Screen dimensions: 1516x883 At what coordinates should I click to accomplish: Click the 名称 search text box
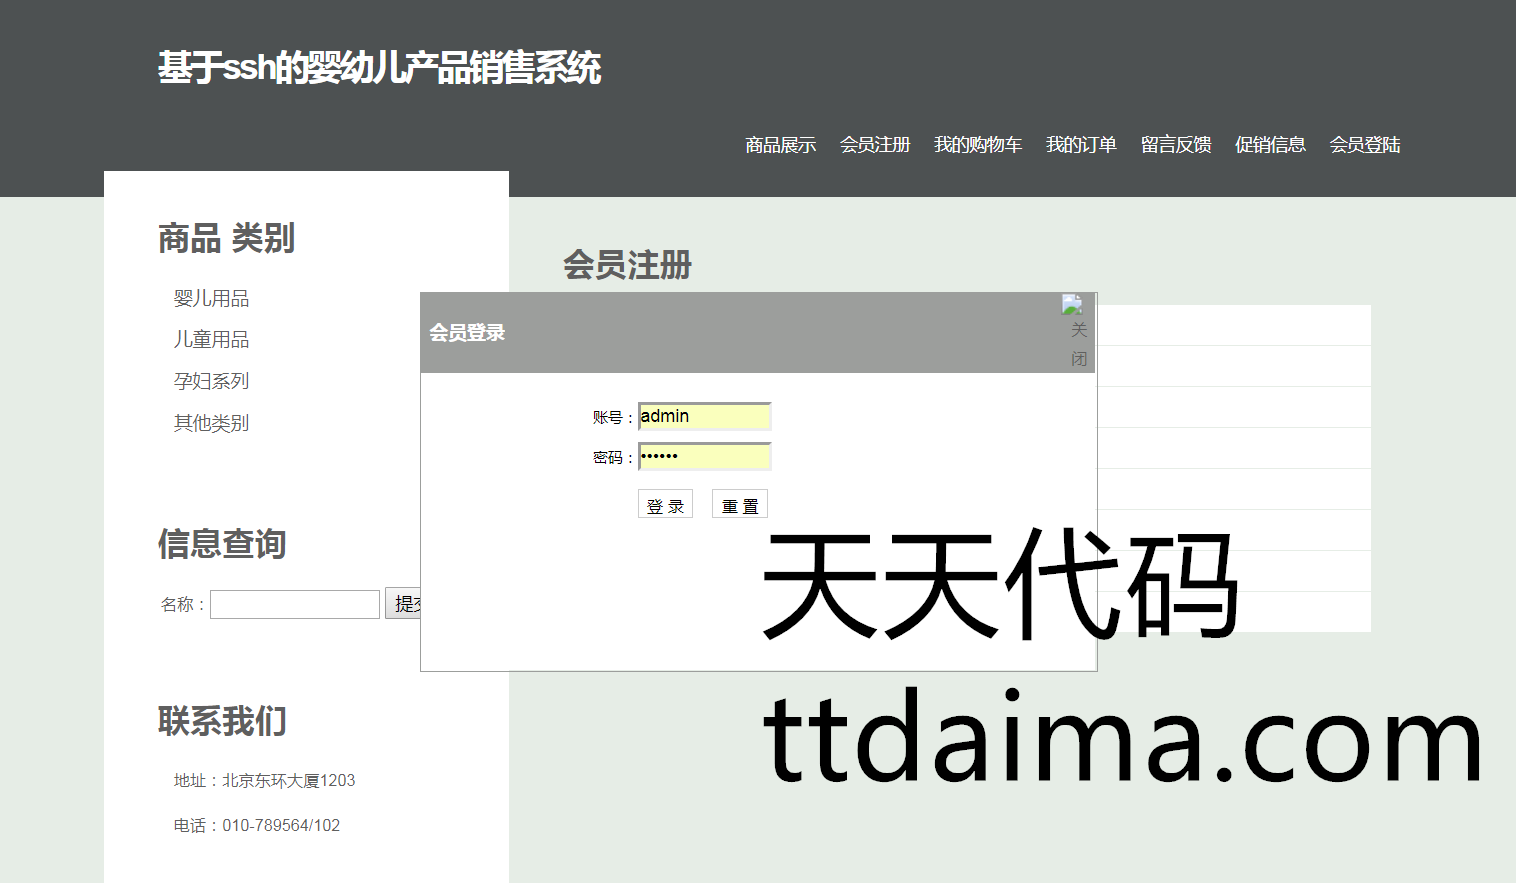coord(294,604)
